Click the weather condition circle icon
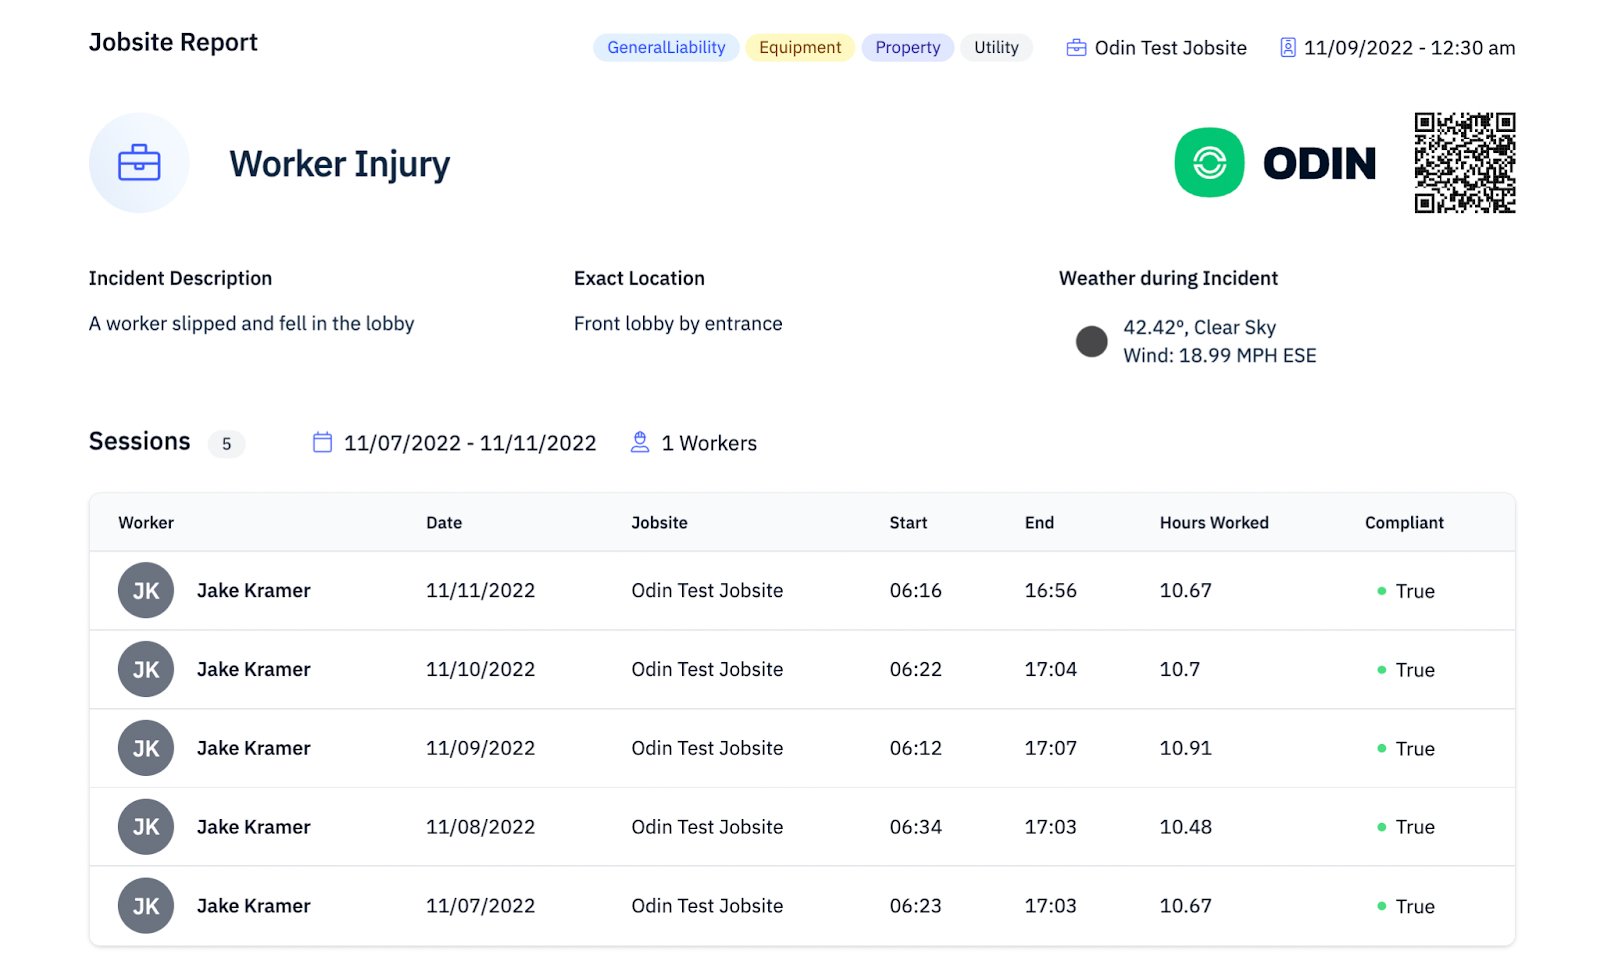This screenshot has width=1600, height=976. pyautogui.click(x=1091, y=341)
